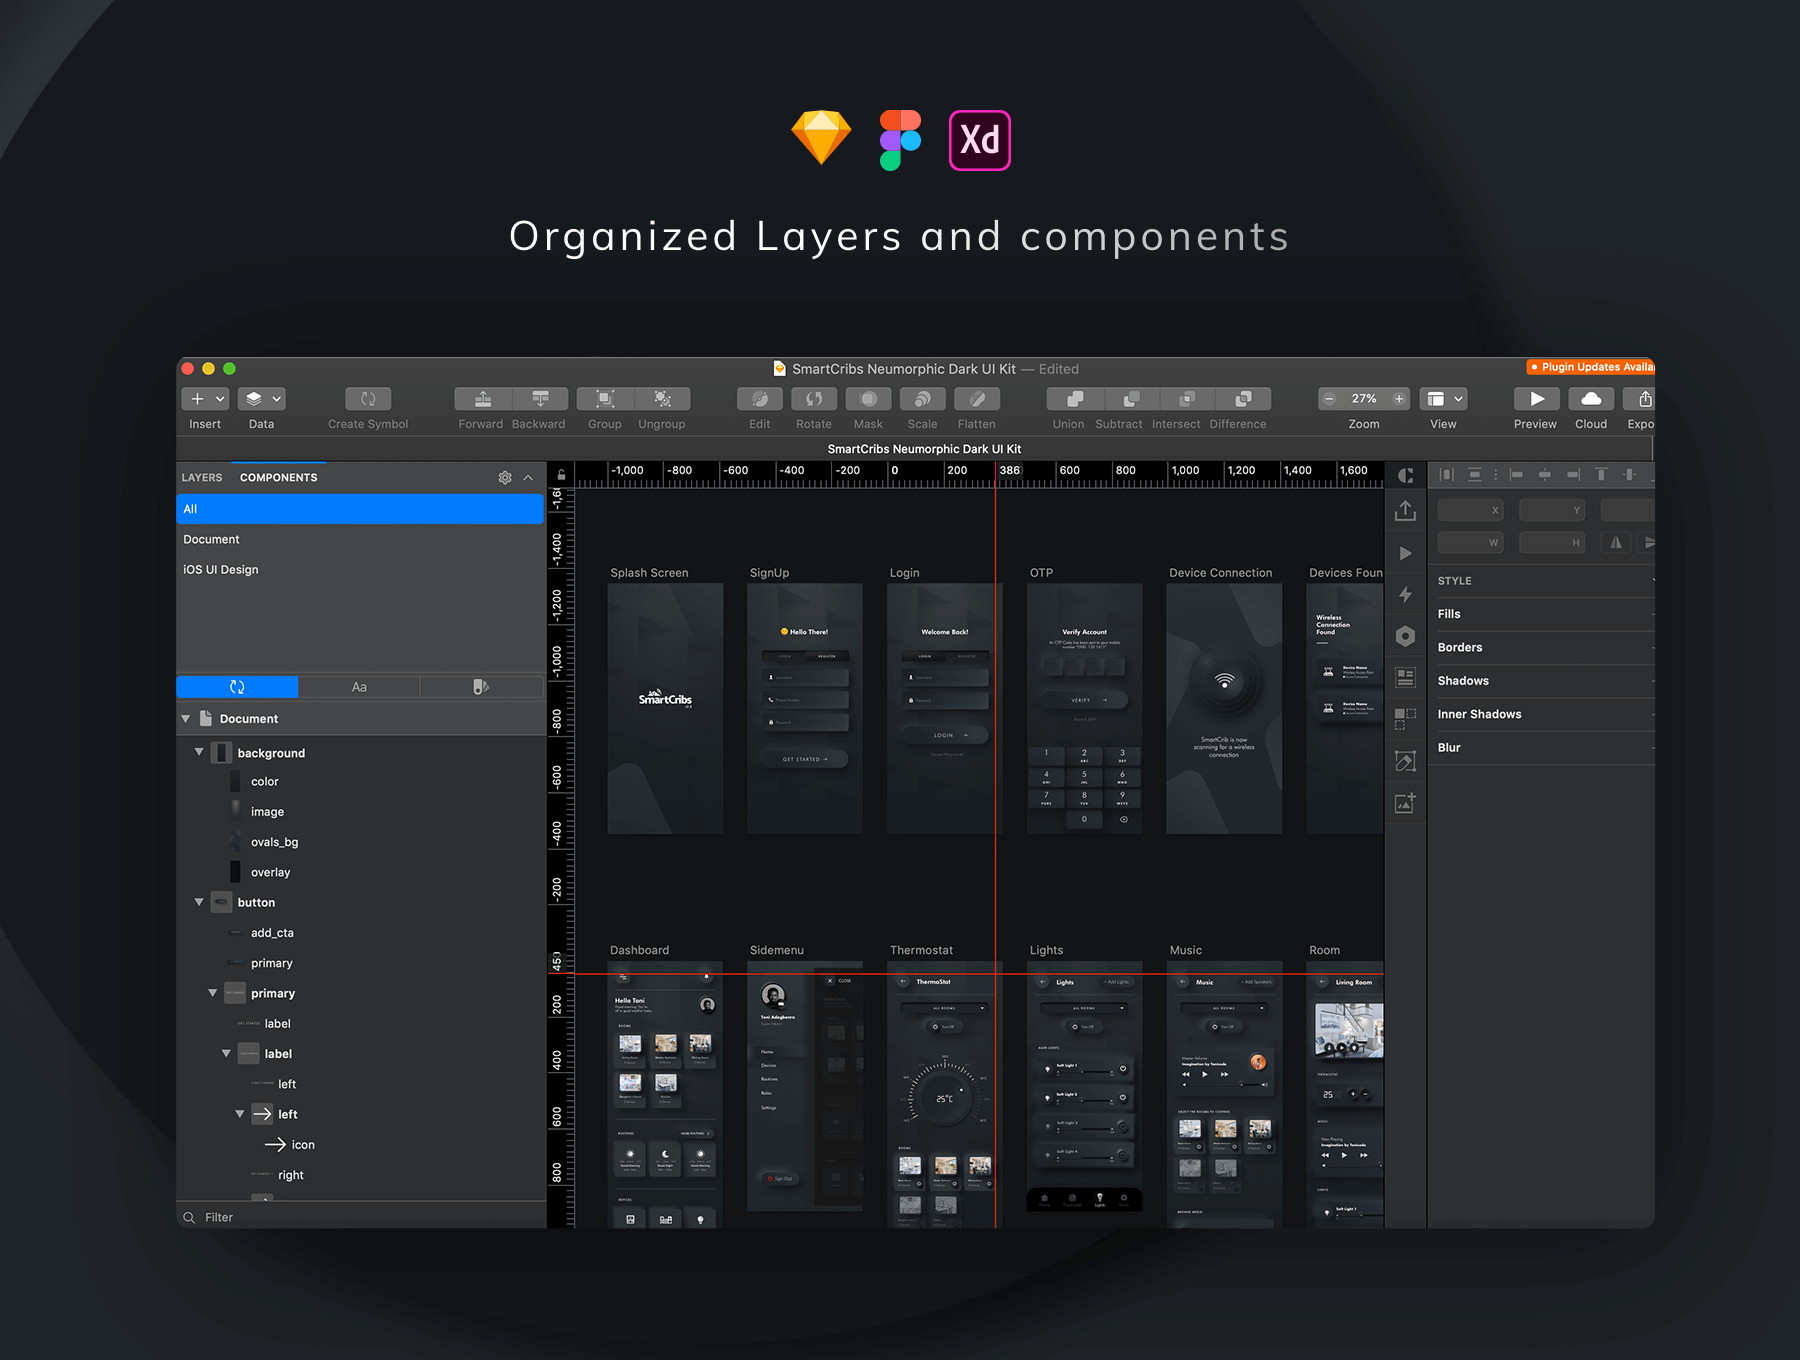Start the prototype Preview
Screen dimensions: 1800x1360
point(1536,399)
